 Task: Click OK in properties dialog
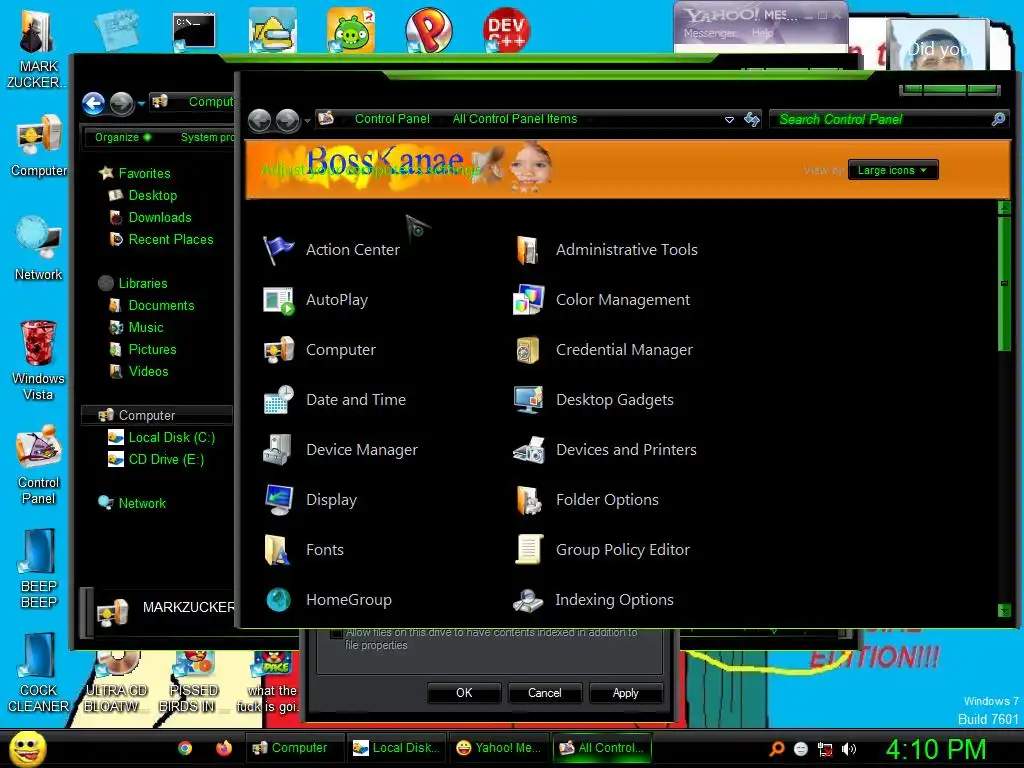[464, 693]
